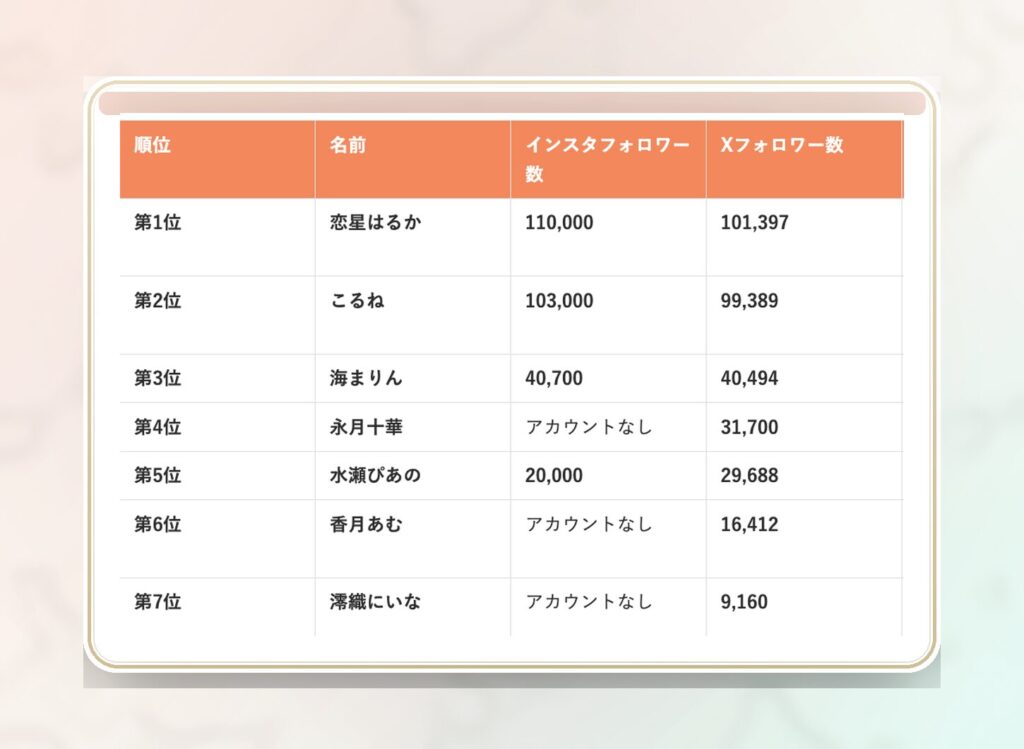Select the name 水瀬ぴあの
The height and width of the screenshot is (749, 1024).
coord(375,476)
